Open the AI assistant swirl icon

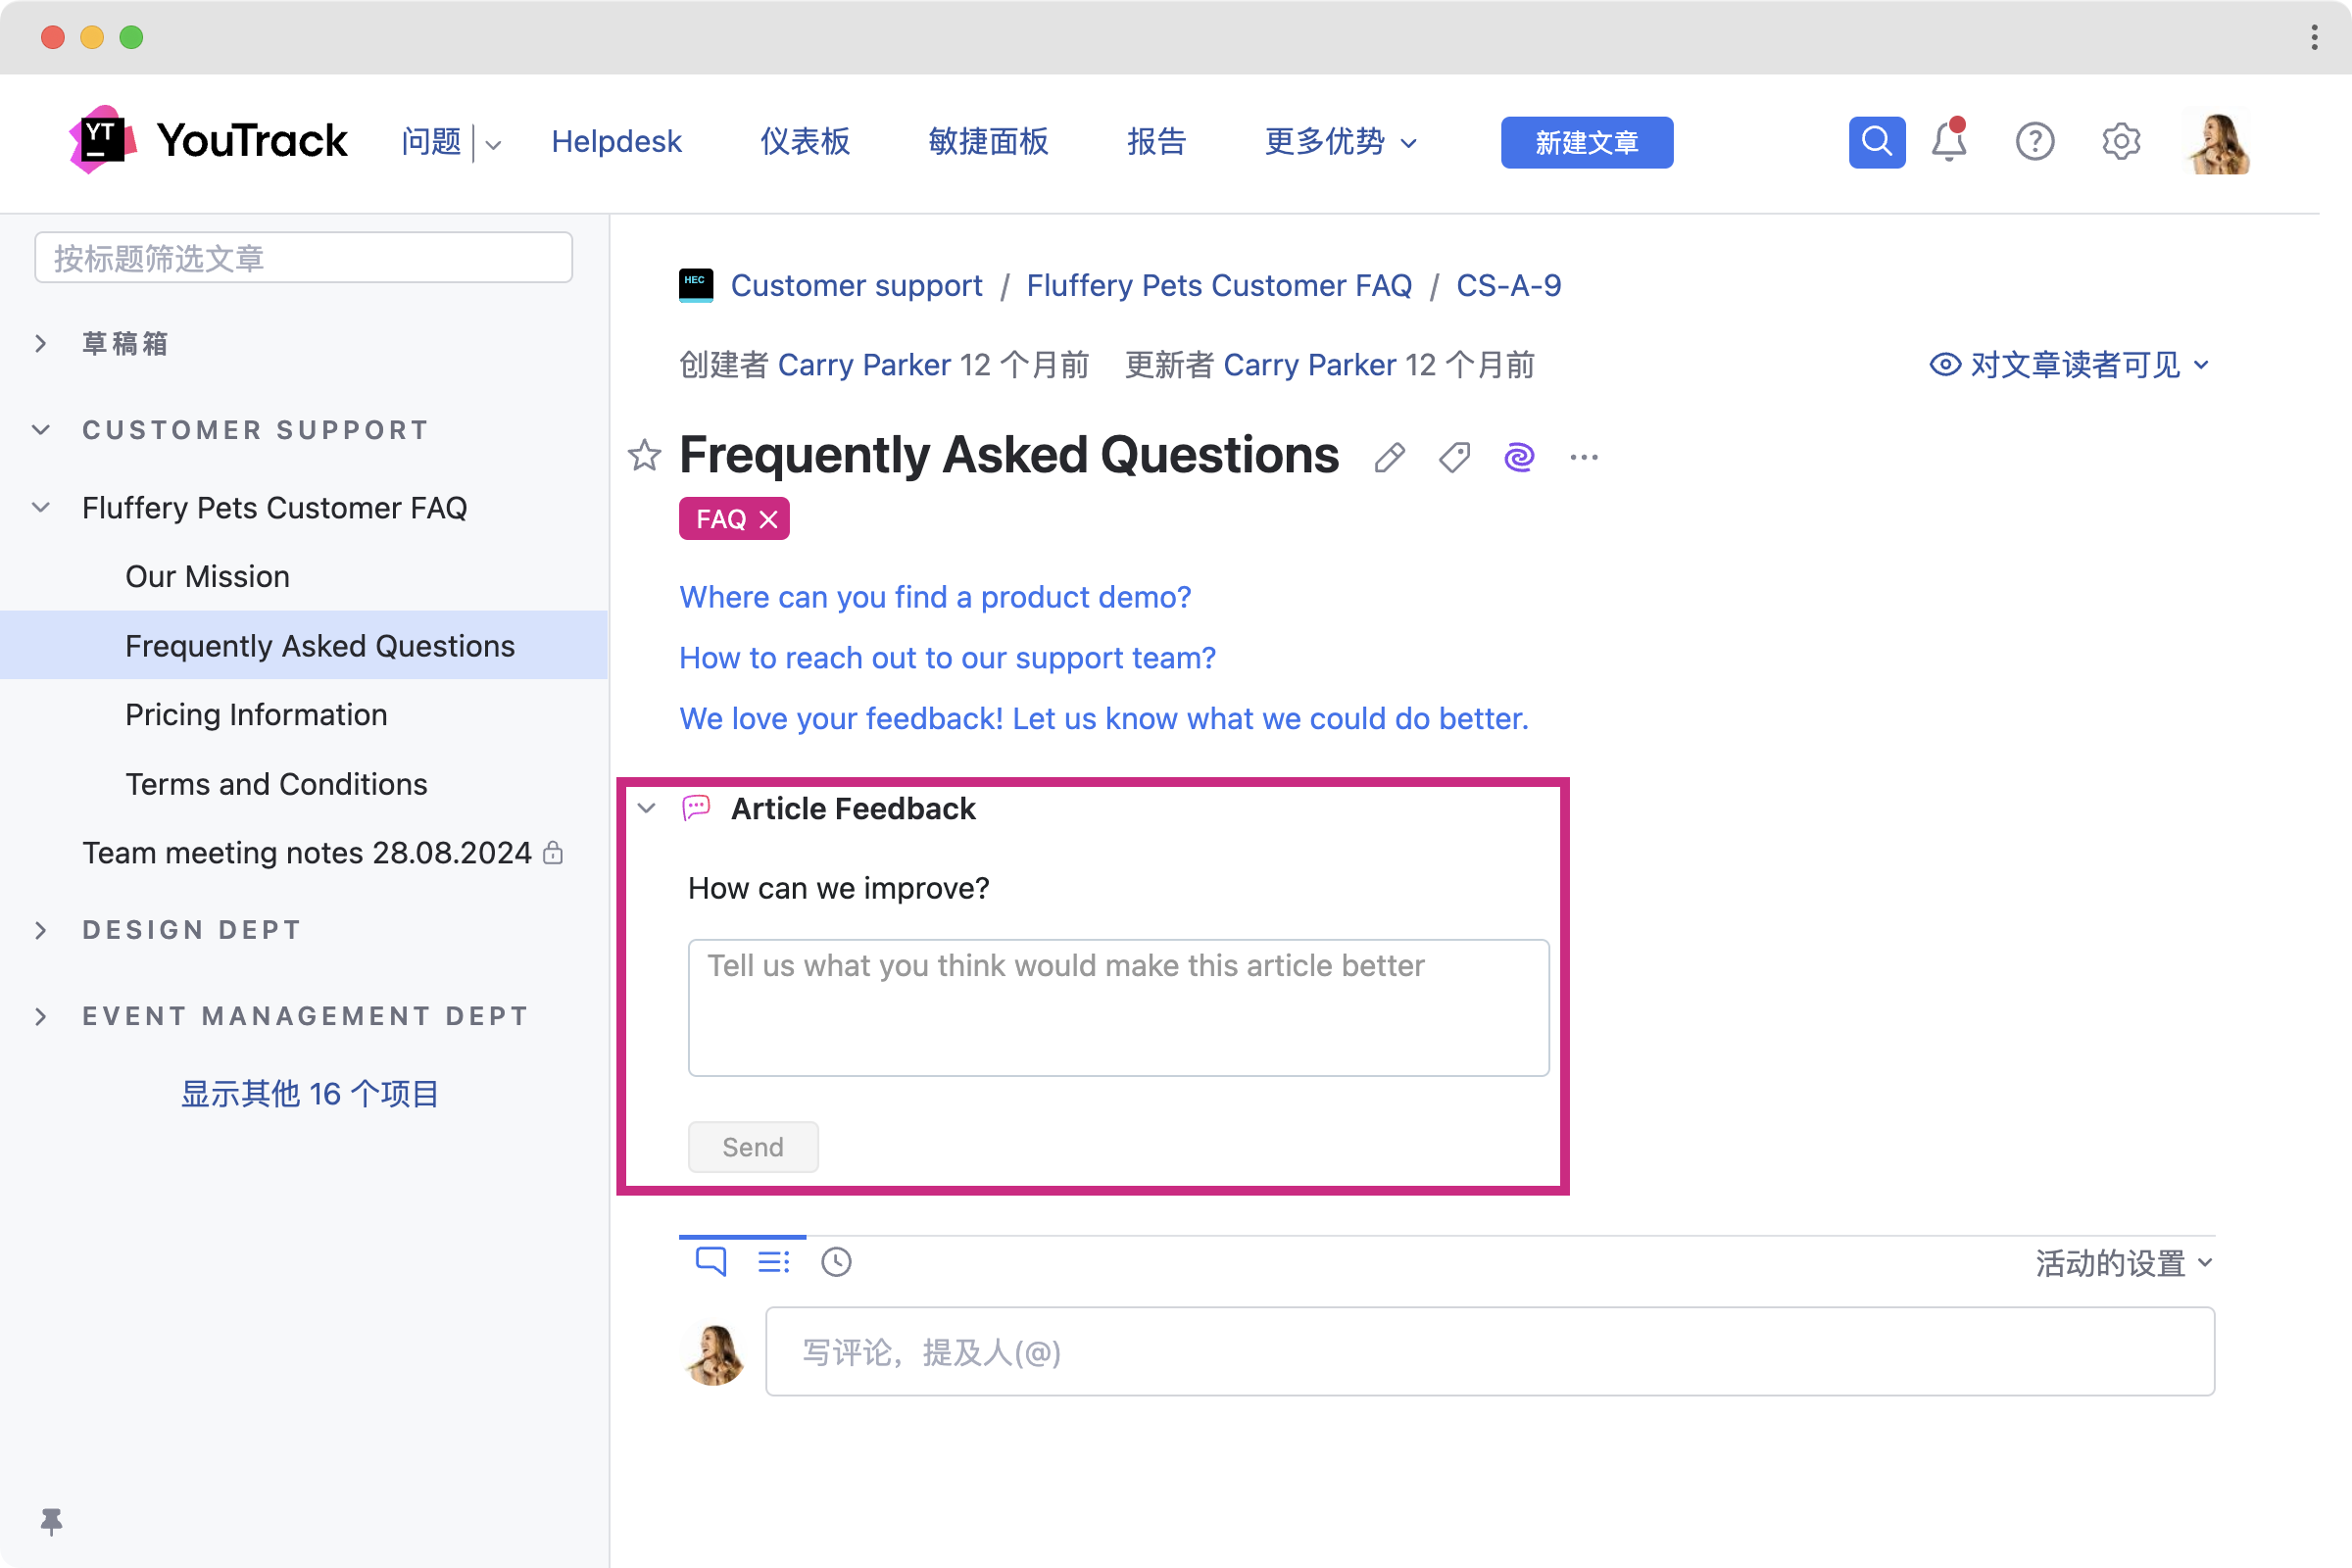point(1518,457)
